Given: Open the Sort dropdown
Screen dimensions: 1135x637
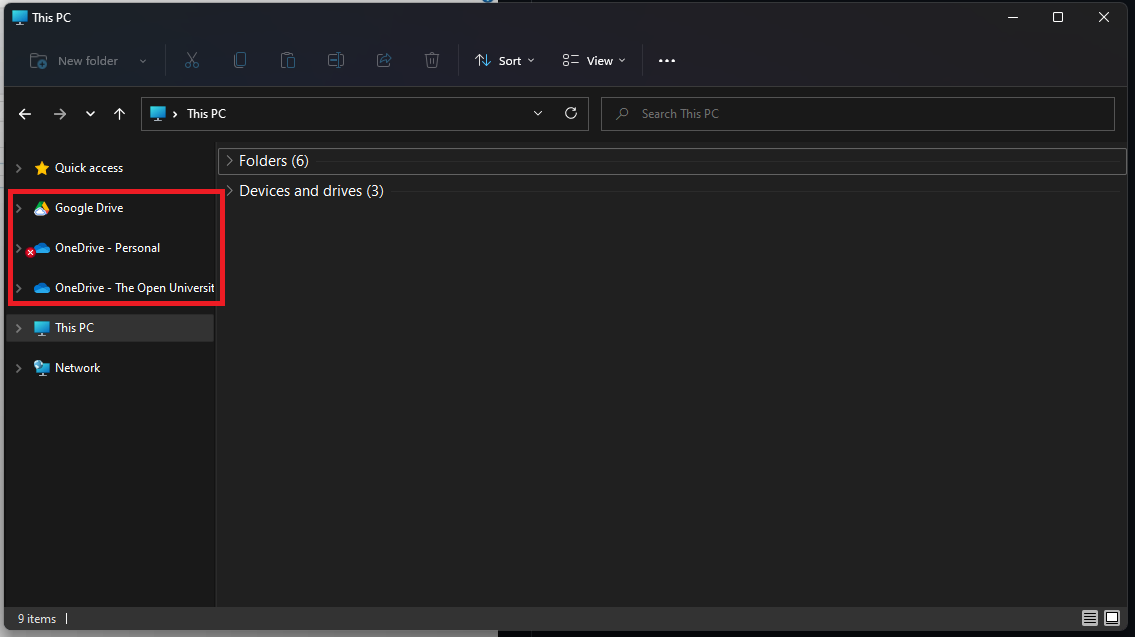Looking at the screenshot, I should 505,60.
